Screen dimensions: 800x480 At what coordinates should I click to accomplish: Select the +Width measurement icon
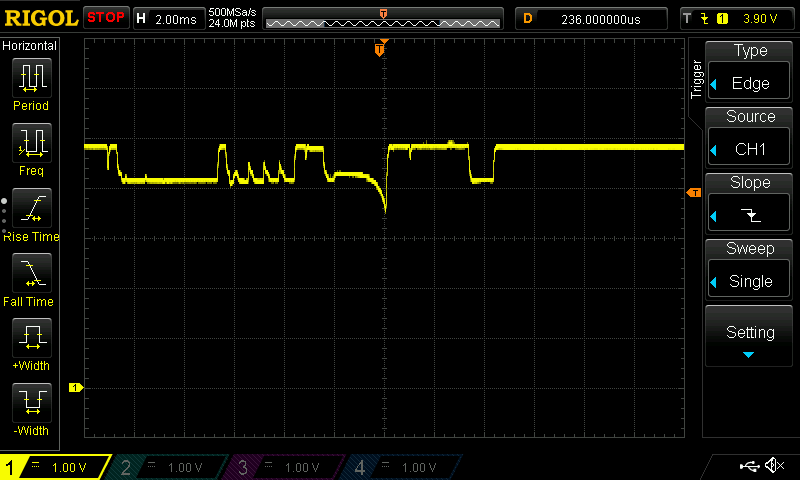[x=31, y=340]
